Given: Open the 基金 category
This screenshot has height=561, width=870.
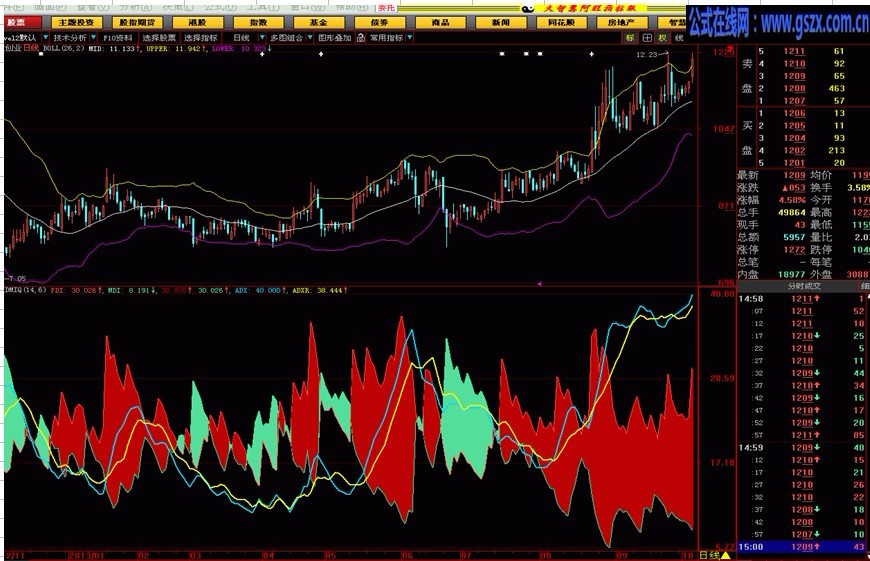Looking at the screenshot, I should (x=318, y=23).
